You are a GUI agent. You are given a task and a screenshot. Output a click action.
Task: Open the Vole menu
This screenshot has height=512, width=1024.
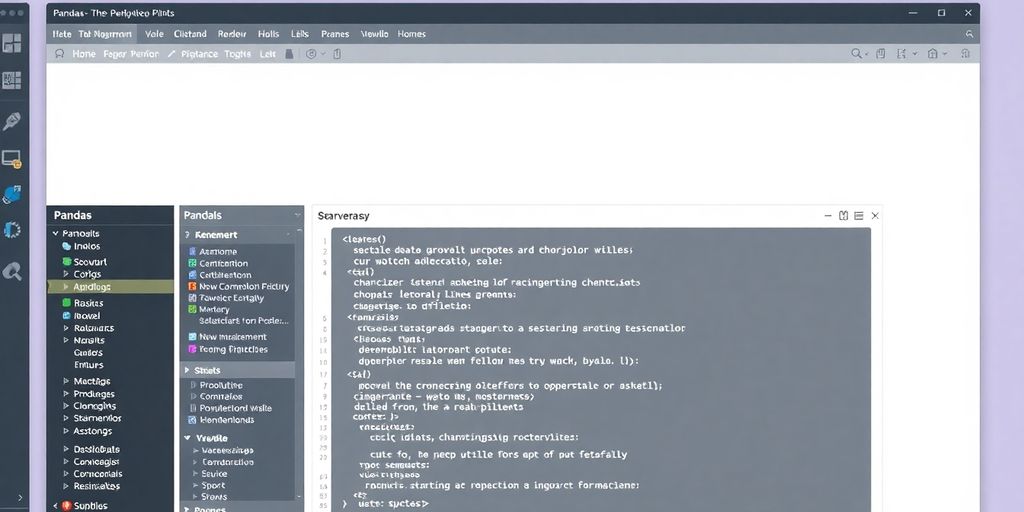pos(154,34)
